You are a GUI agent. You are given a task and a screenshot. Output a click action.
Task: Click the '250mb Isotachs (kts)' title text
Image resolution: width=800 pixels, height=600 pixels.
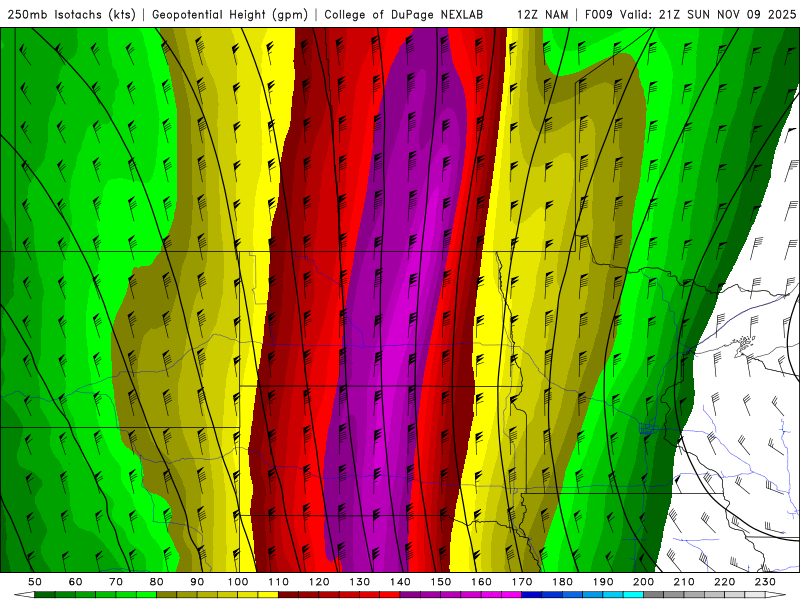coord(72,14)
